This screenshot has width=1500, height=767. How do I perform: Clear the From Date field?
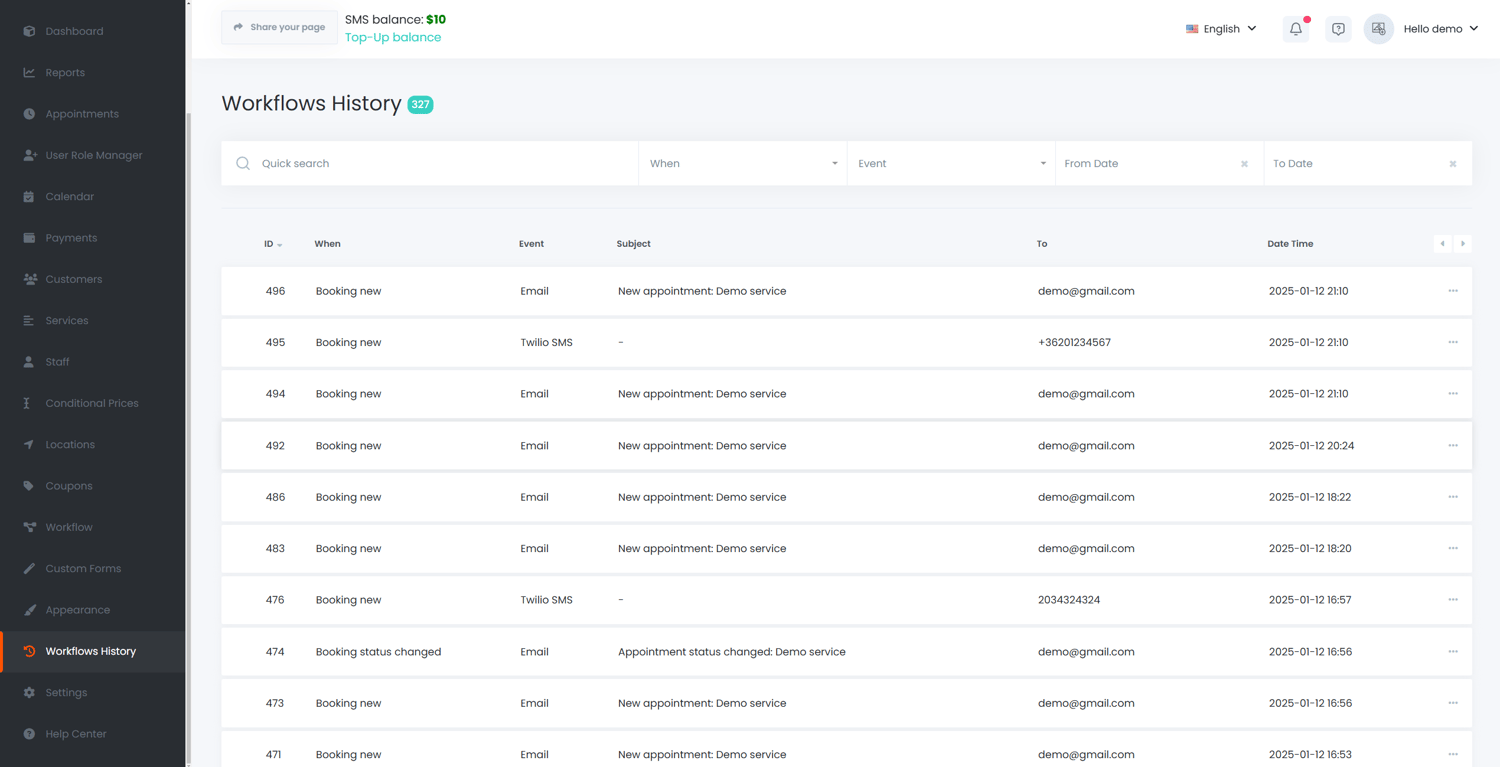1244,164
